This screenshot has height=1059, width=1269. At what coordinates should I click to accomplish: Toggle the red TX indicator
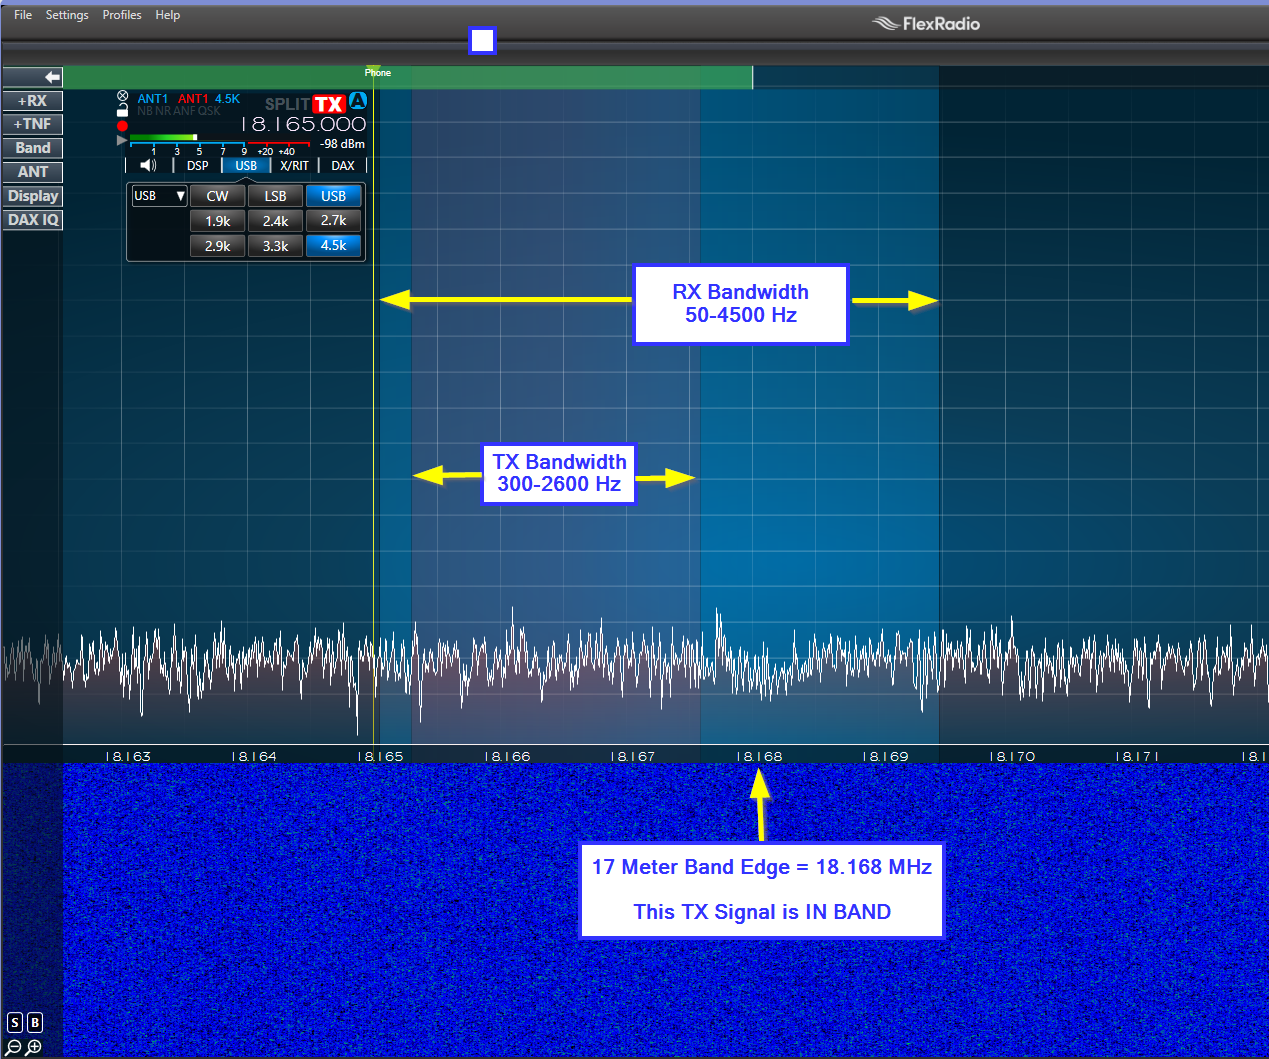point(328,104)
